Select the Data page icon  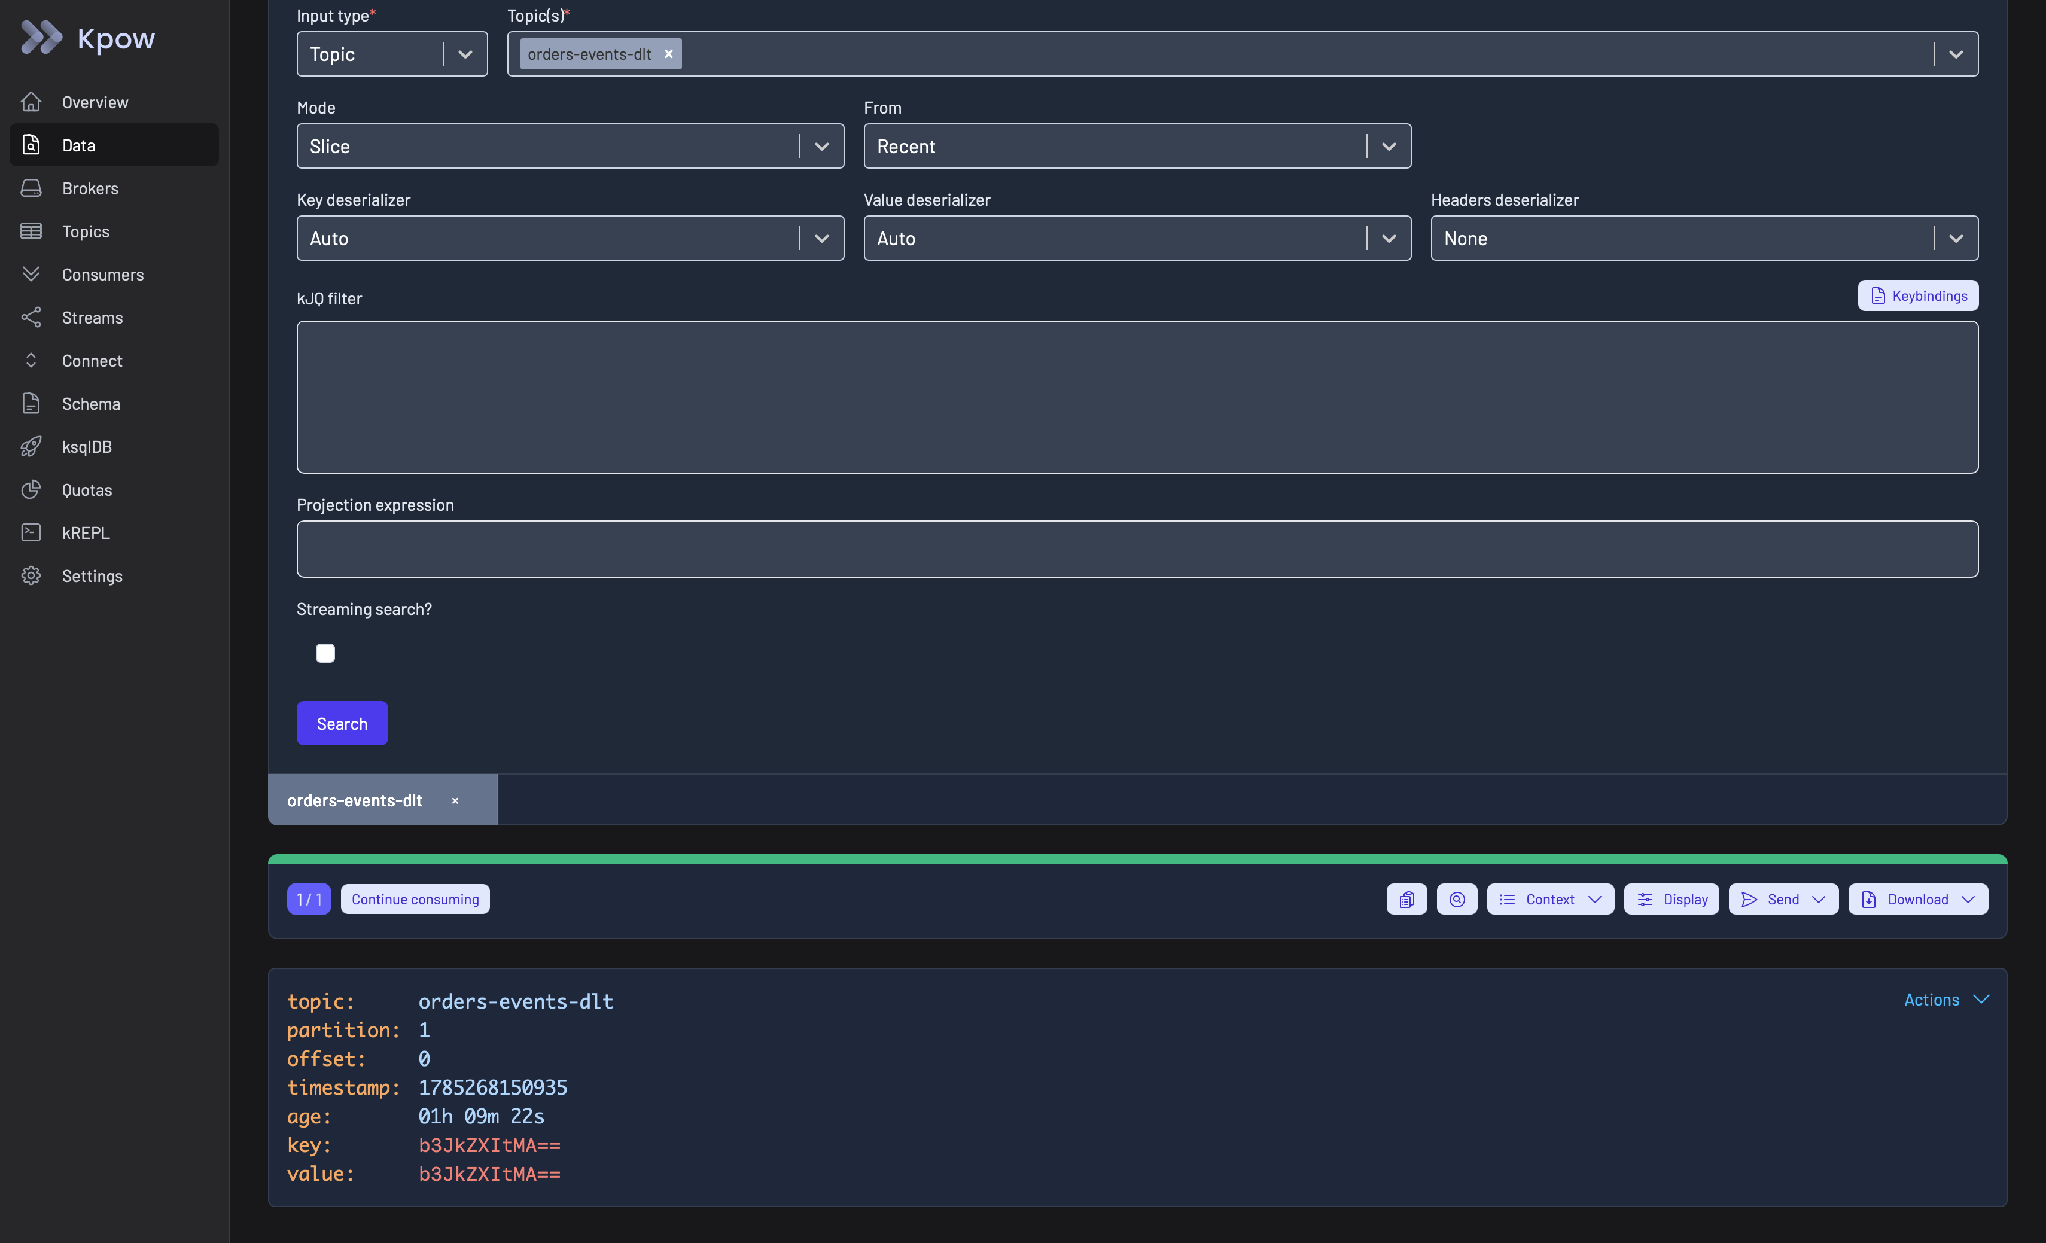pyautogui.click(x=31, y=145)
